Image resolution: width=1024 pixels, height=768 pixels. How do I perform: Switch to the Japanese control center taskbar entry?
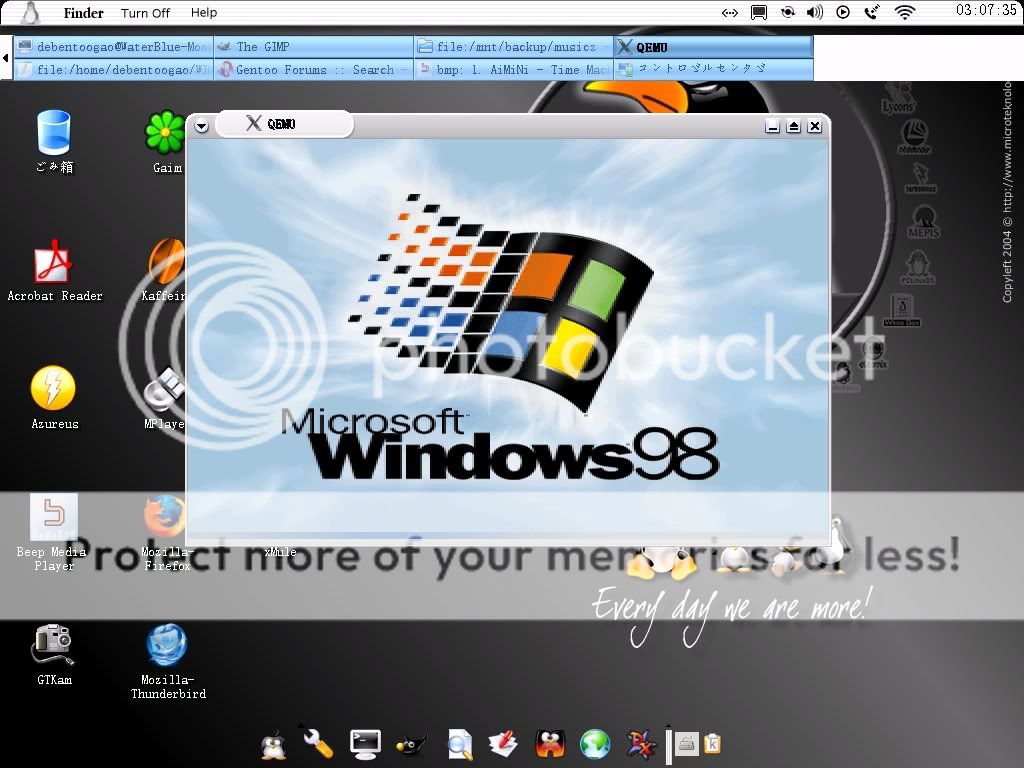(713, 69)
